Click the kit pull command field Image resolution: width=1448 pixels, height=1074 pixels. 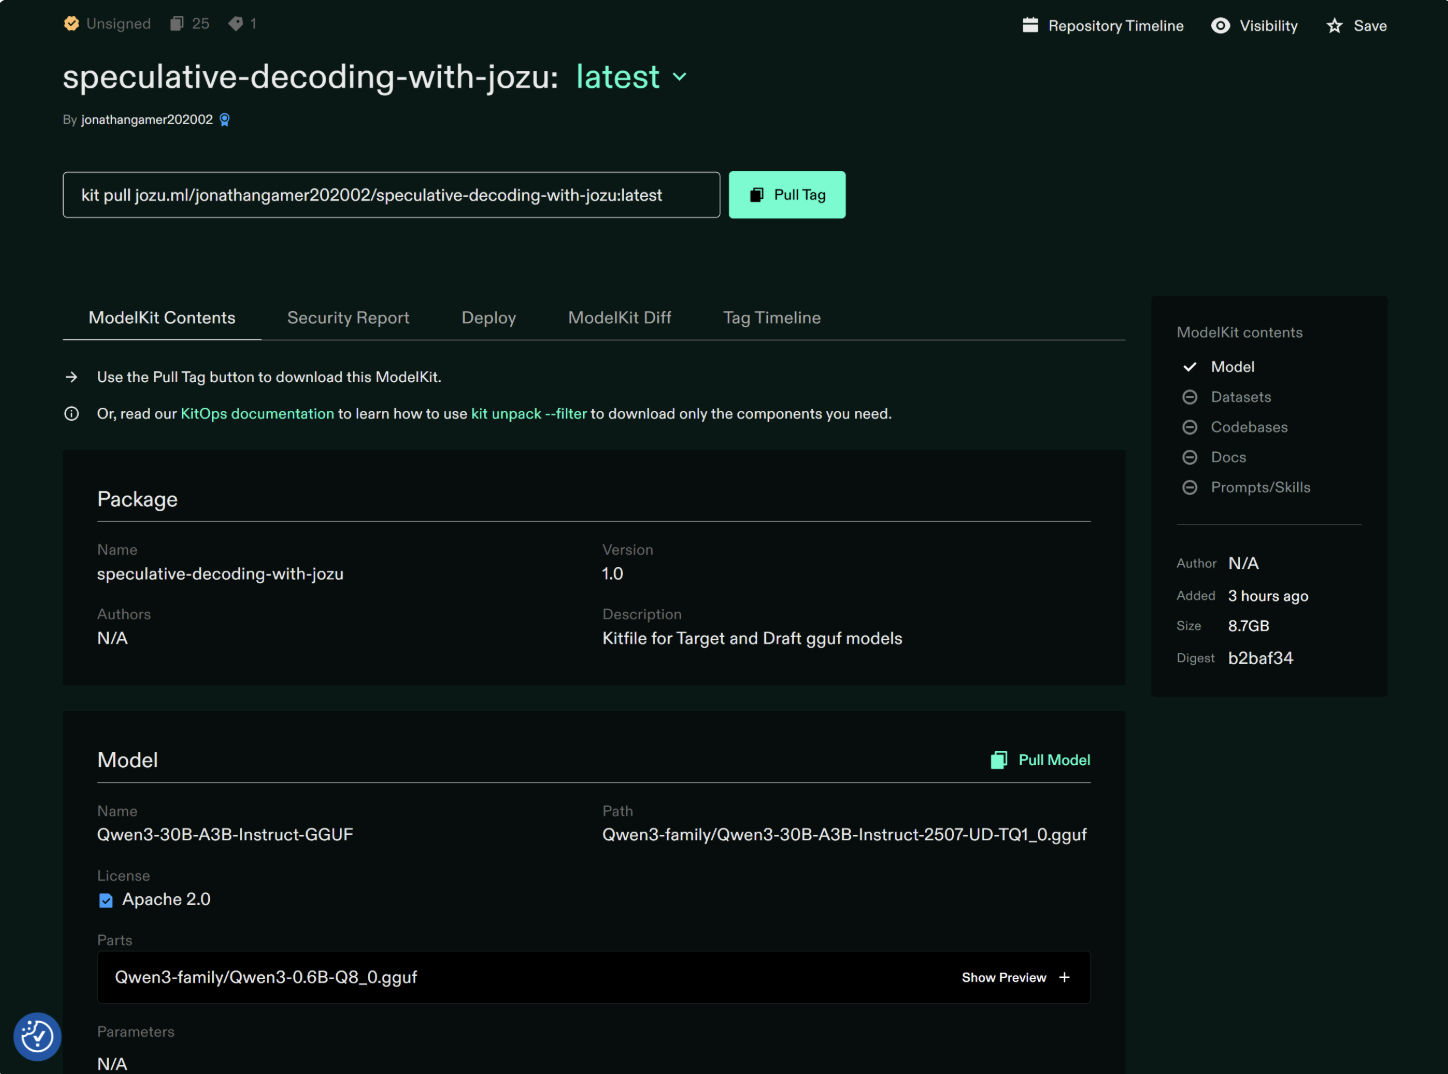click(391, 195)
